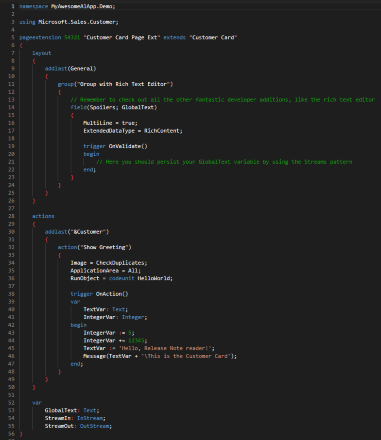Click the pageextension keyword
This screenshot has height=440, width=381.
40,37
